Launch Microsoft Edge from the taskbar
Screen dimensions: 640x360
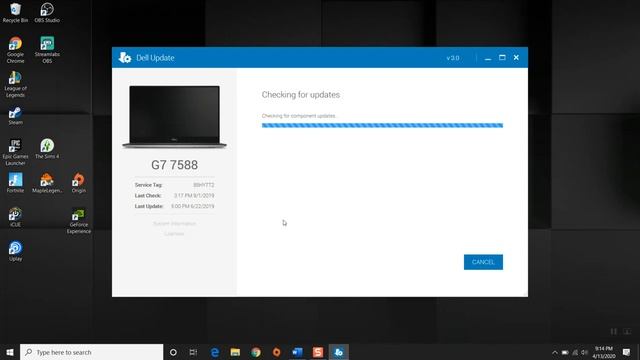tap(215, 352)
